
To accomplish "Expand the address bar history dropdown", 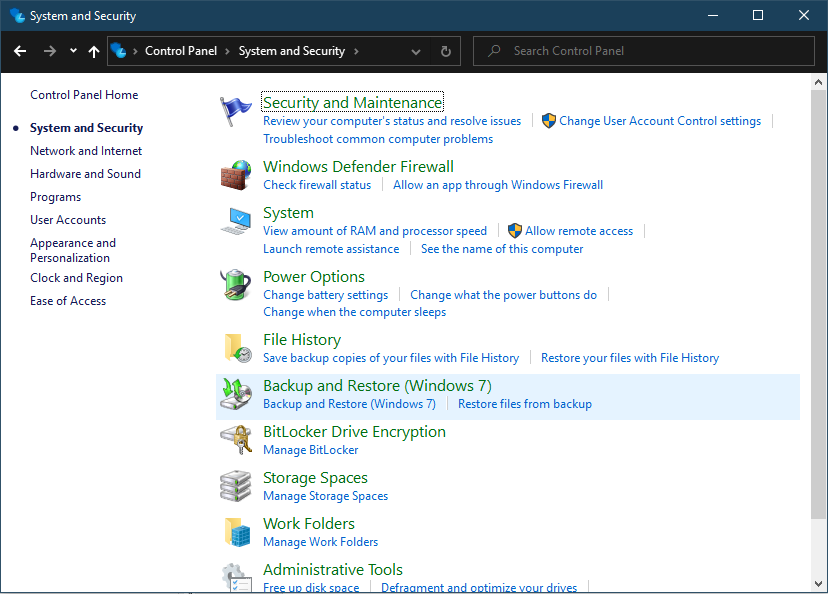I will [x=416, y=52].
